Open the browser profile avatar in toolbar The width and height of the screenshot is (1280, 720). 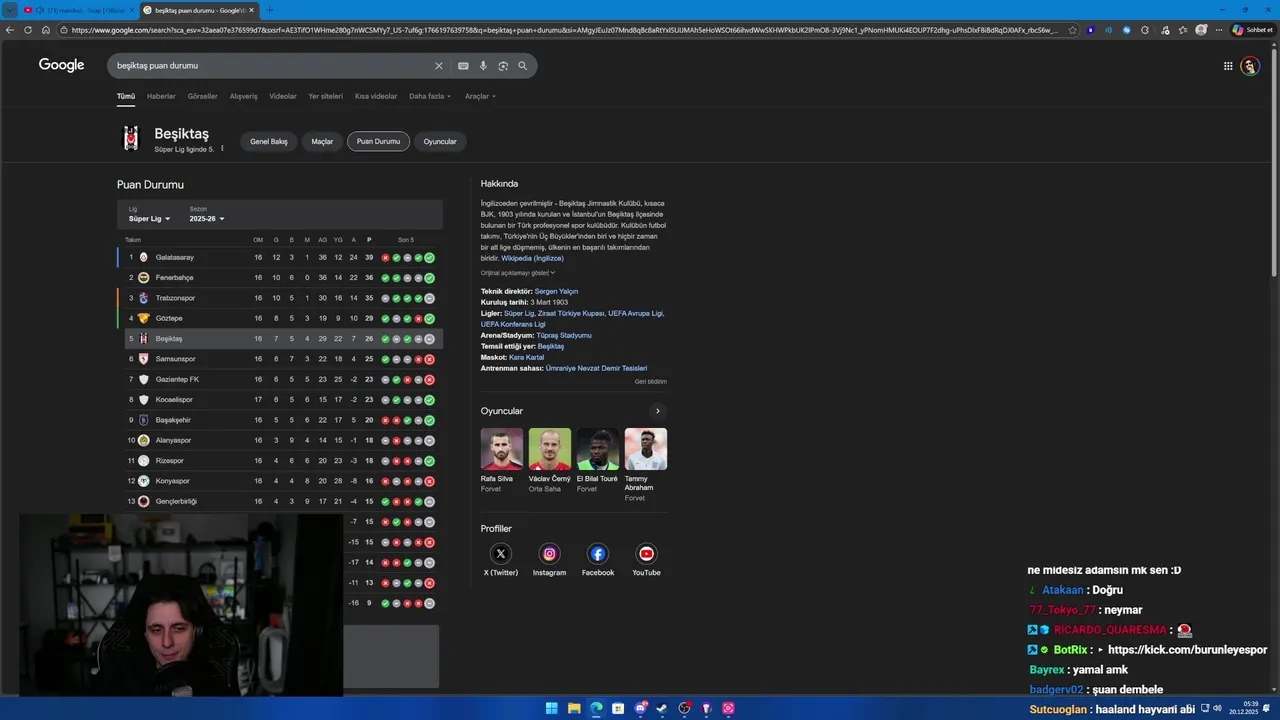click(x=1201, y=30)
